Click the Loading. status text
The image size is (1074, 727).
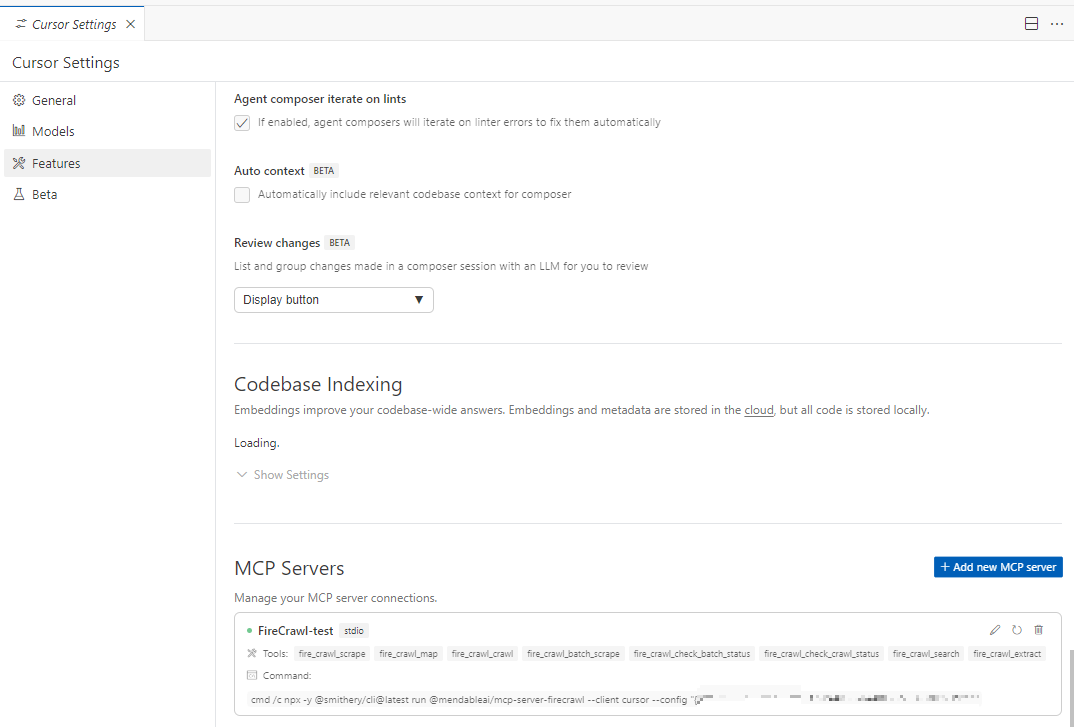257,443
